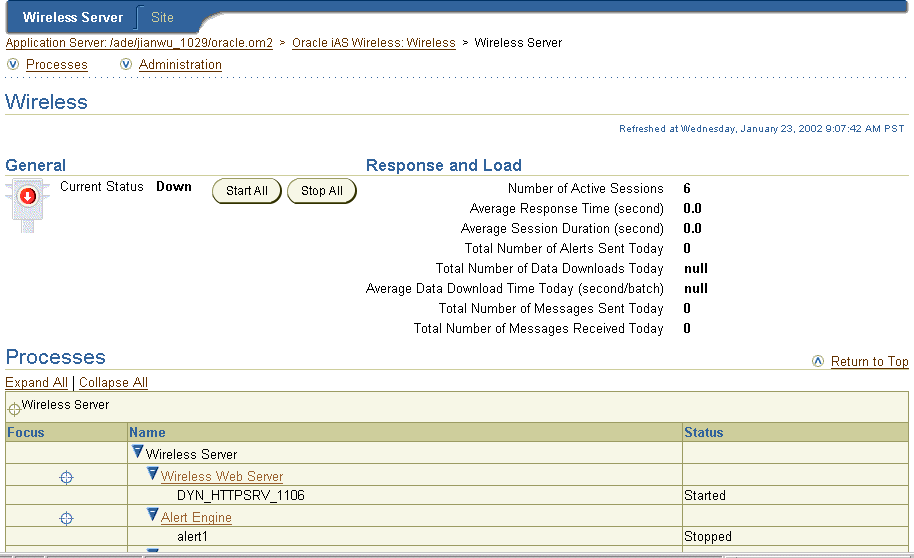The height and width of the screenshot is (558, 914).
Task: Click the Expand All link
Action: click(x=37, y=382)
